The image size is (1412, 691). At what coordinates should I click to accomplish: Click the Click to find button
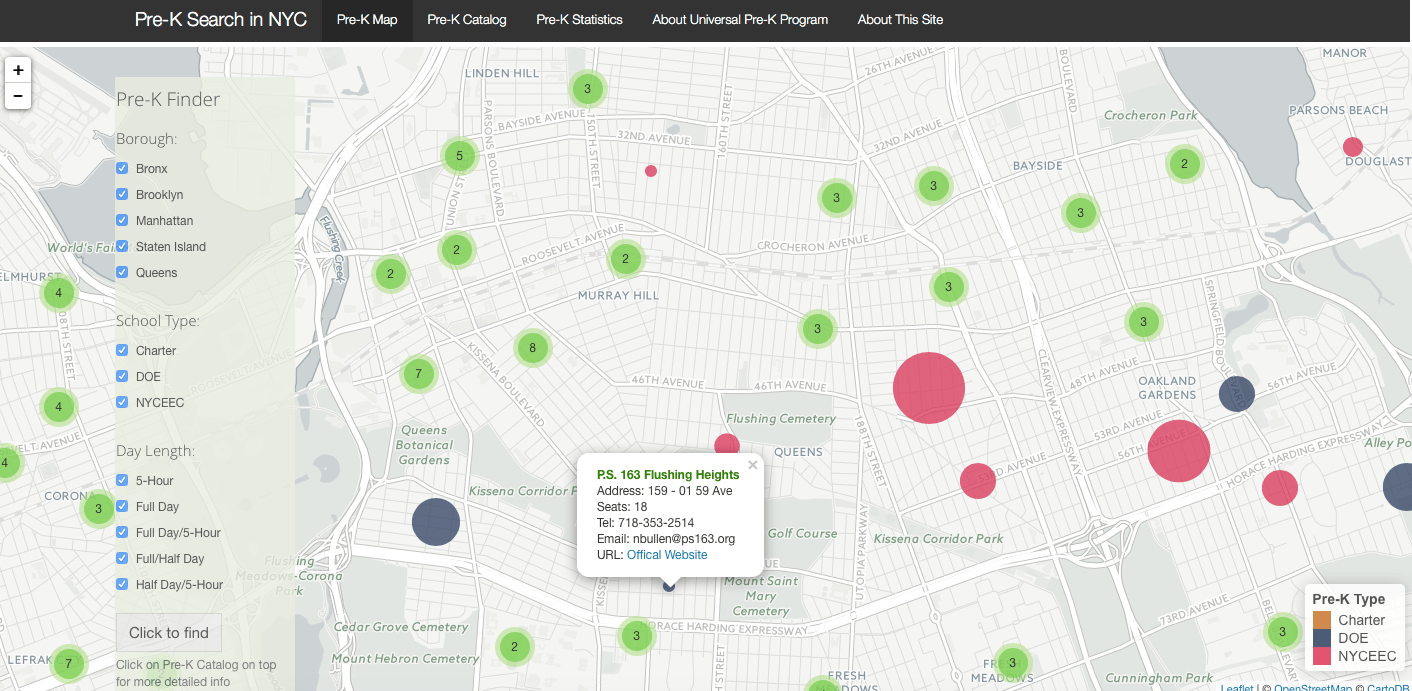coord(169,633)
